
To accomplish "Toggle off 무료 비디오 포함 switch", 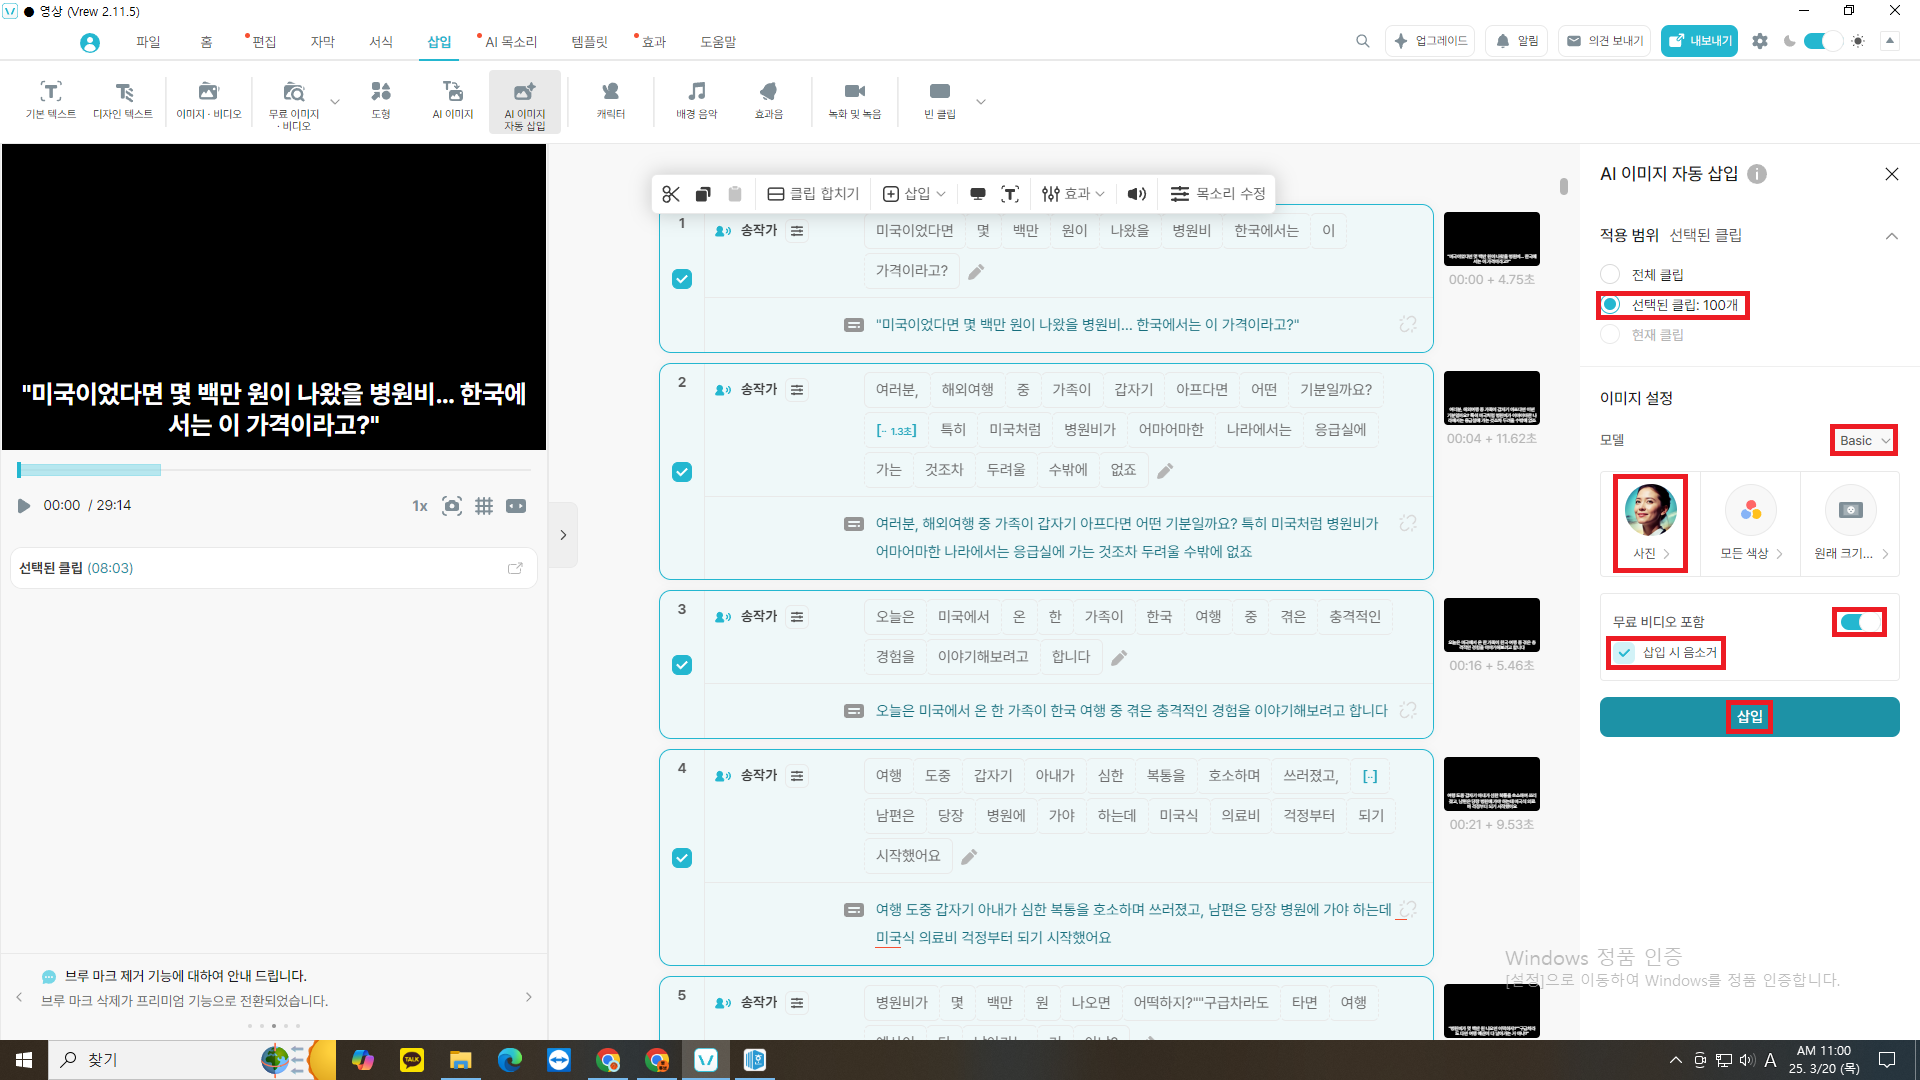I will (1859, 622).
